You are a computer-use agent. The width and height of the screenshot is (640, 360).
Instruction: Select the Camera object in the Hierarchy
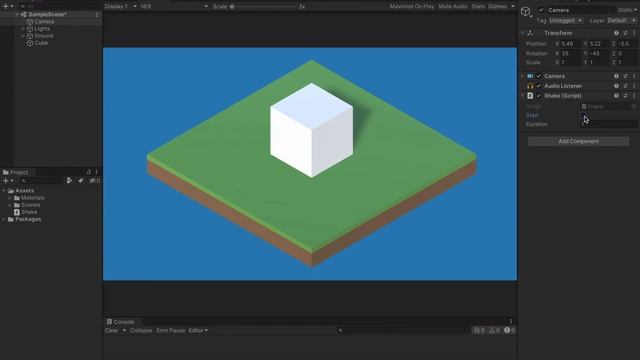44,22
